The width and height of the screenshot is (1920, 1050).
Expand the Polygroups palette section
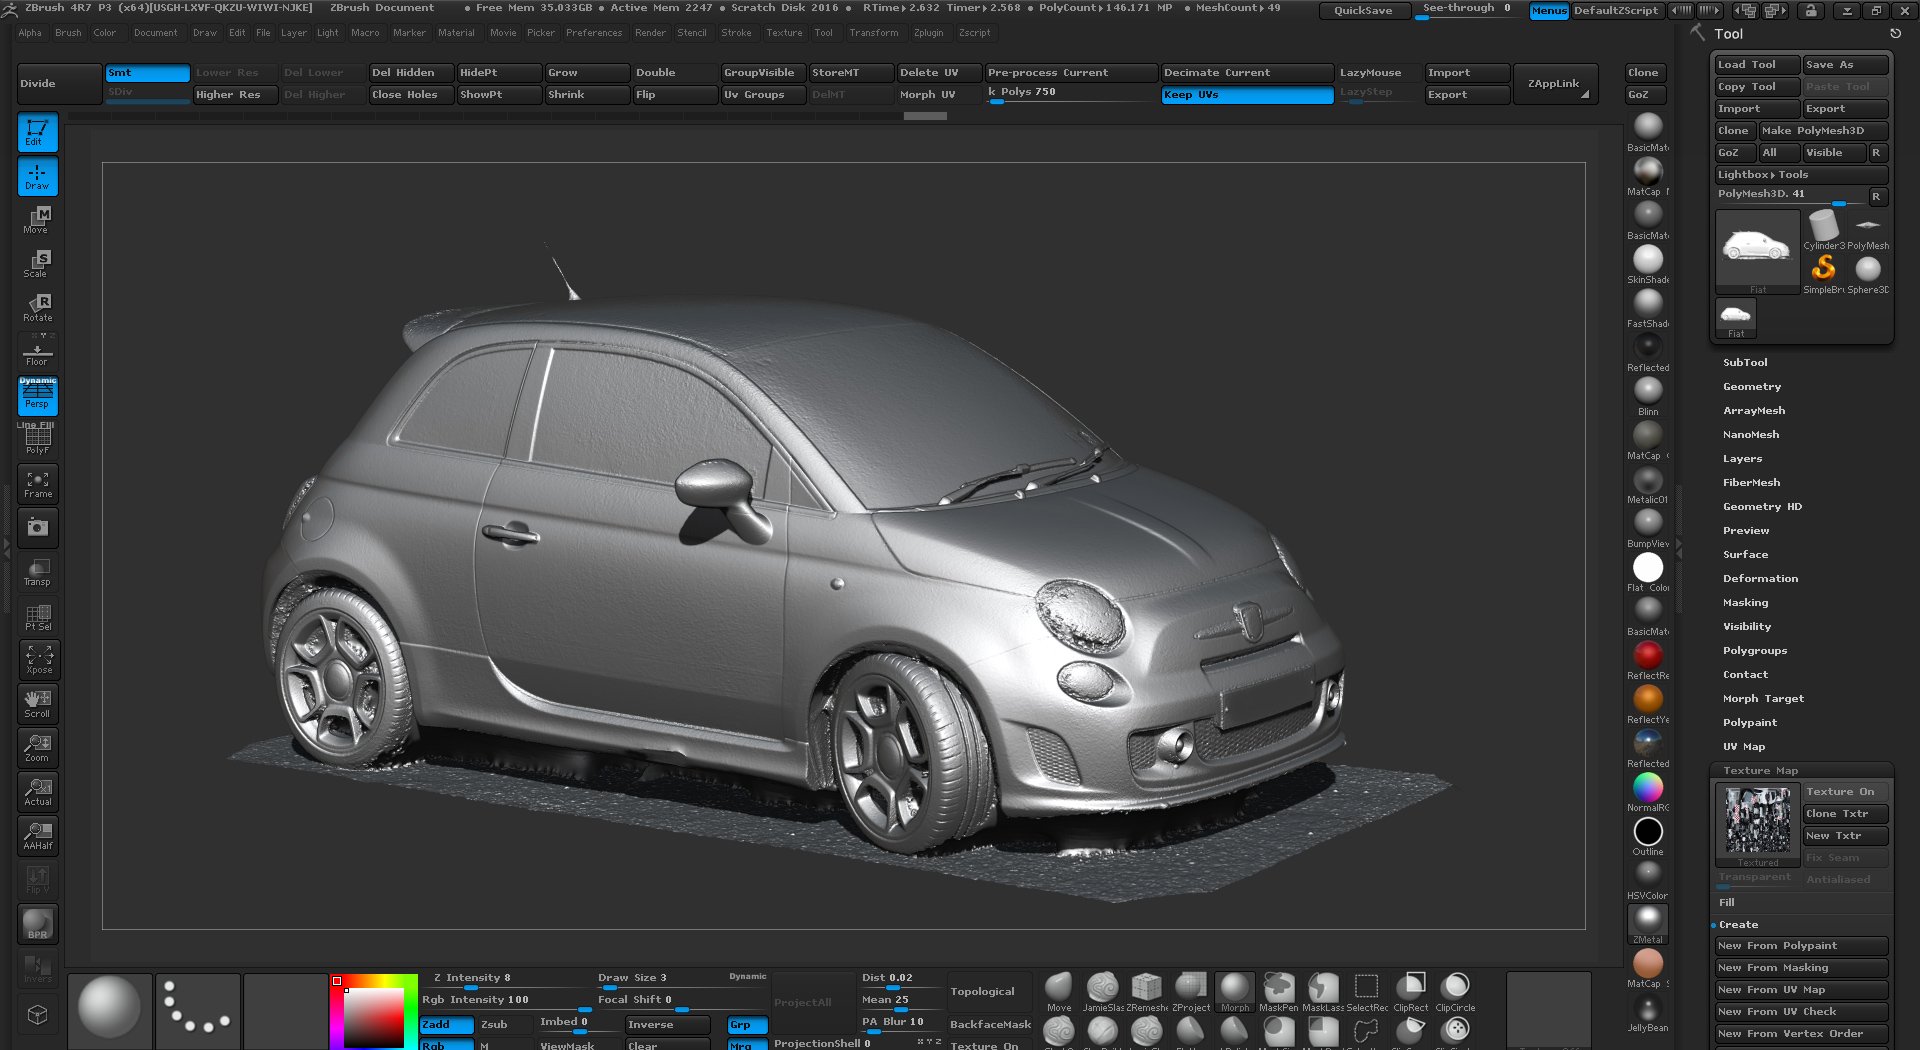[1754, 651]
